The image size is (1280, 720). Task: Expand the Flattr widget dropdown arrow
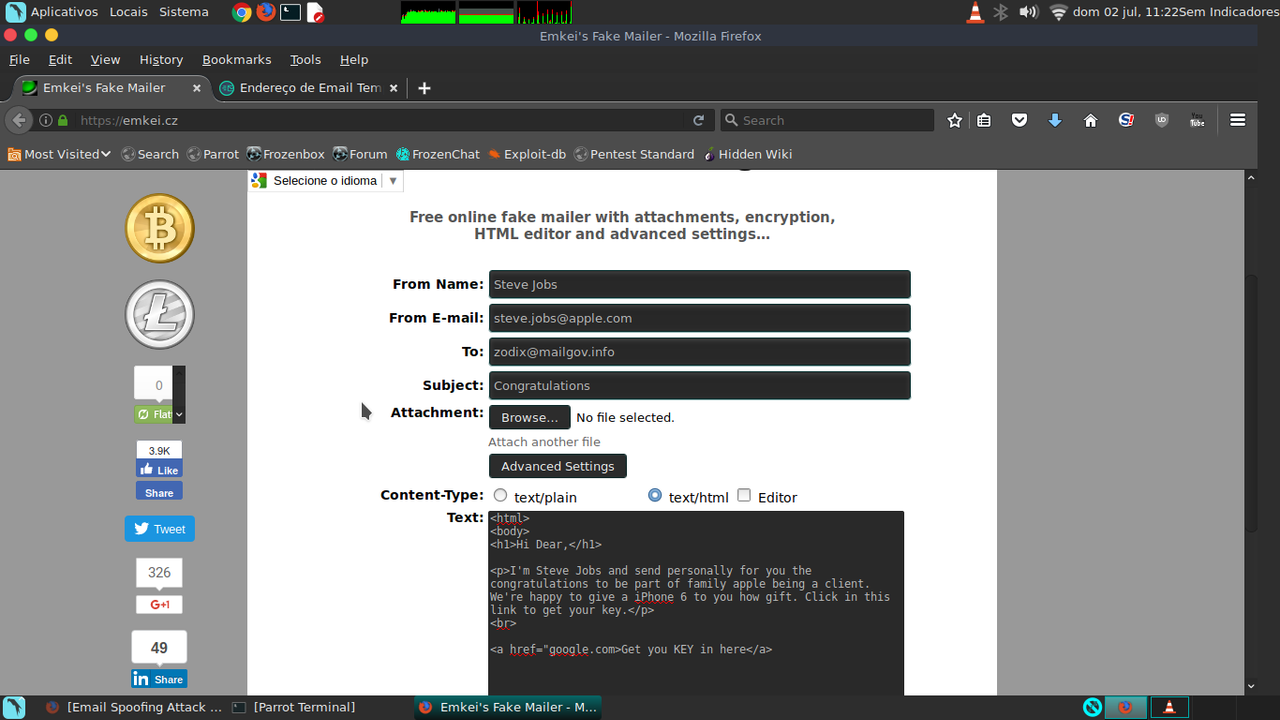click(179, 414)
